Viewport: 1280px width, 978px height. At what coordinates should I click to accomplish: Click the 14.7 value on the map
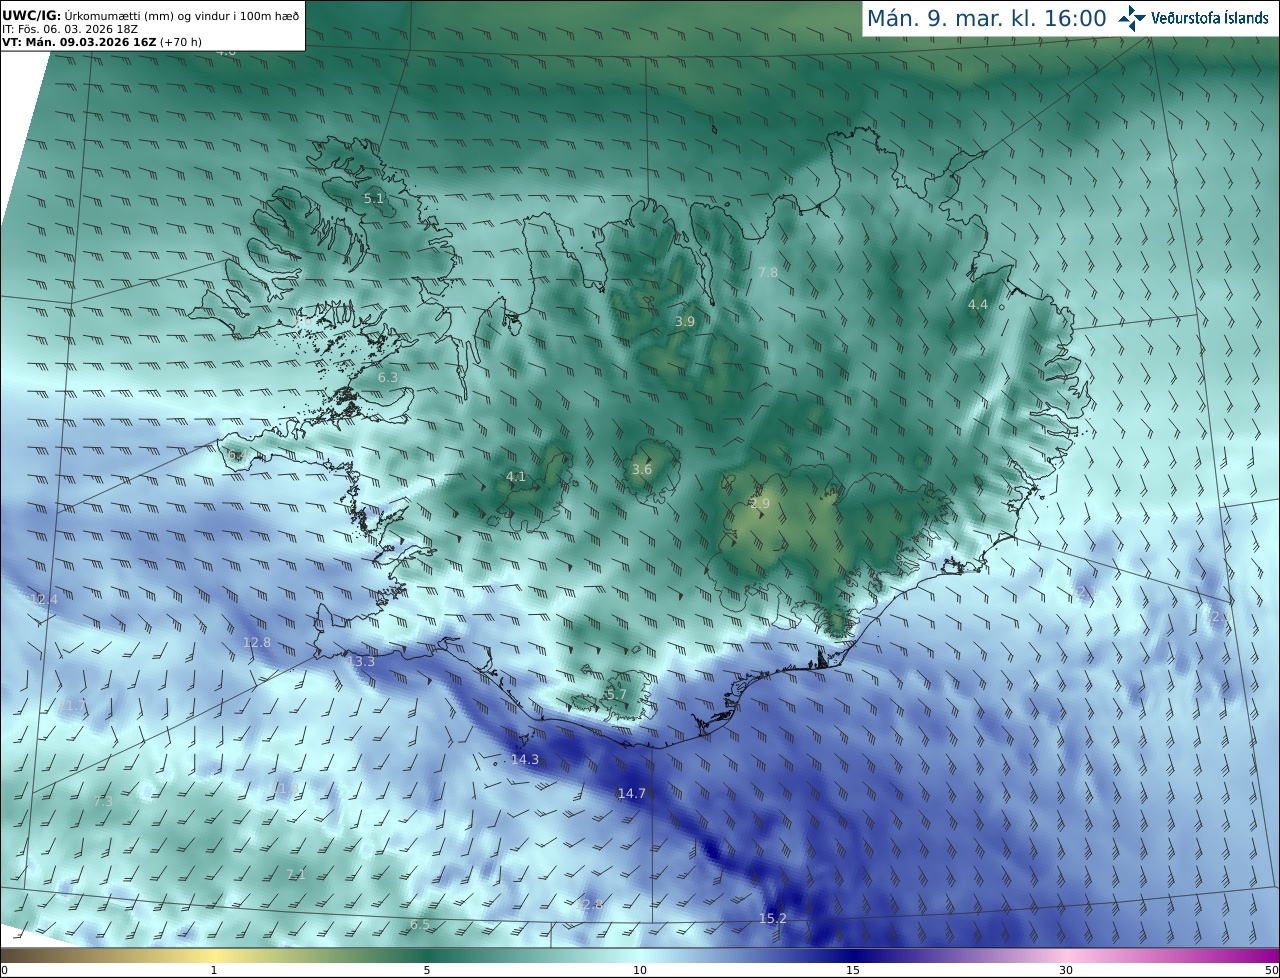point(632,793)
